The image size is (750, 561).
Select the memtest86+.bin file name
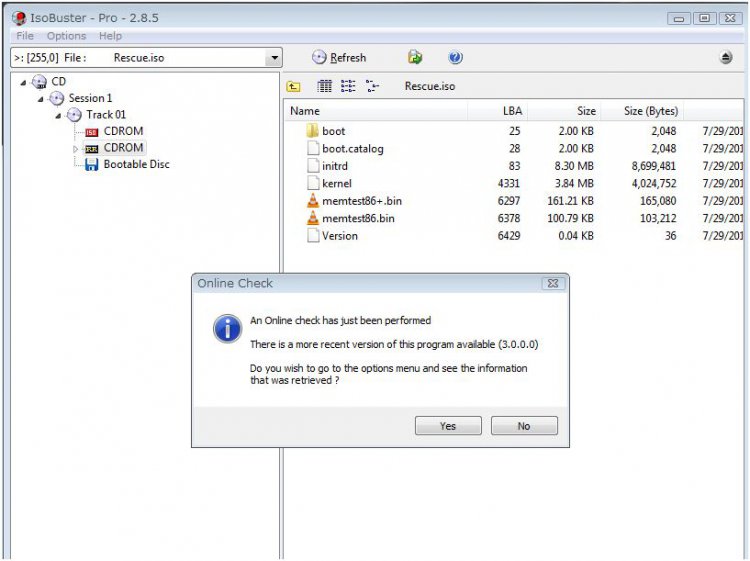(362, 201)
